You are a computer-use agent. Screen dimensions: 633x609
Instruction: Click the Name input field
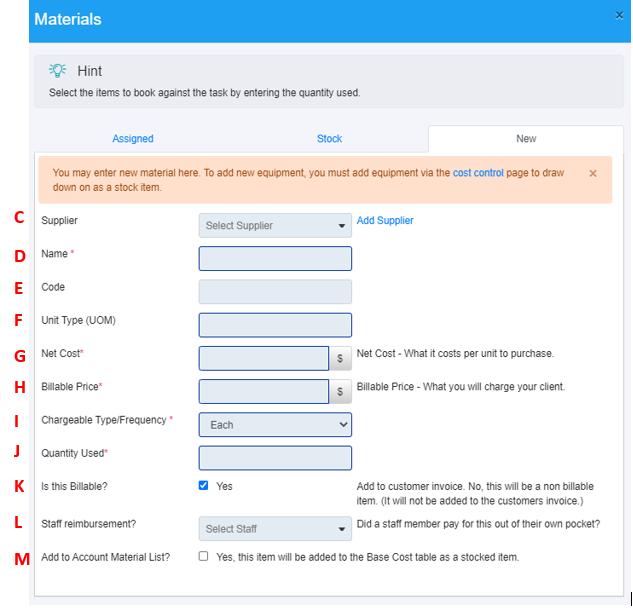[x=275, y=259]
